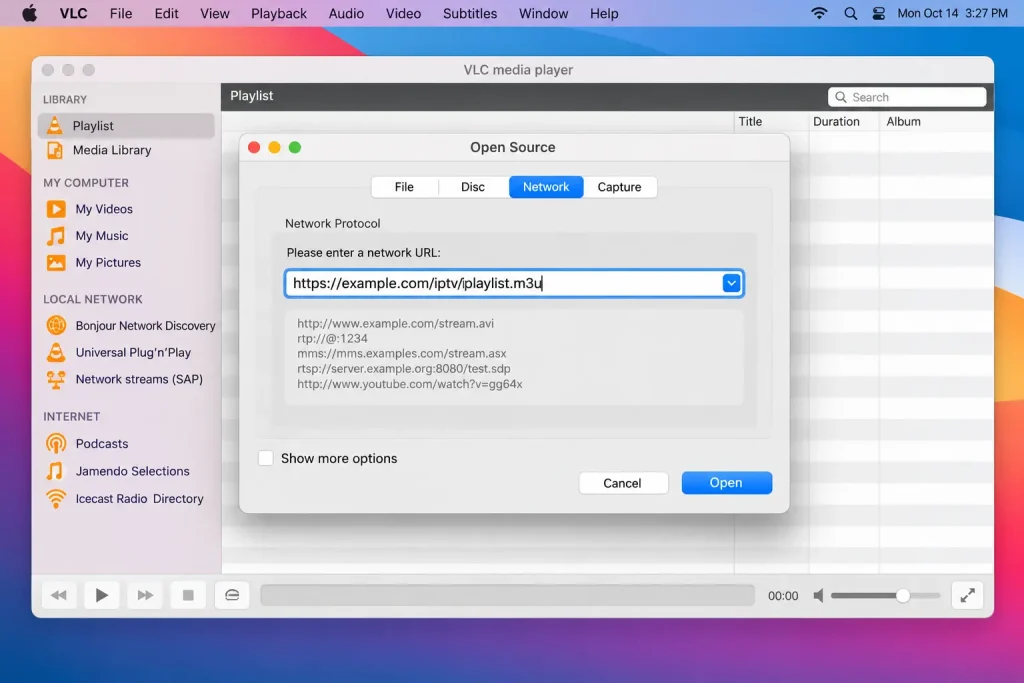
Task: Select Universal Plug'n'Play cone icon
Action: pos(56,353)
